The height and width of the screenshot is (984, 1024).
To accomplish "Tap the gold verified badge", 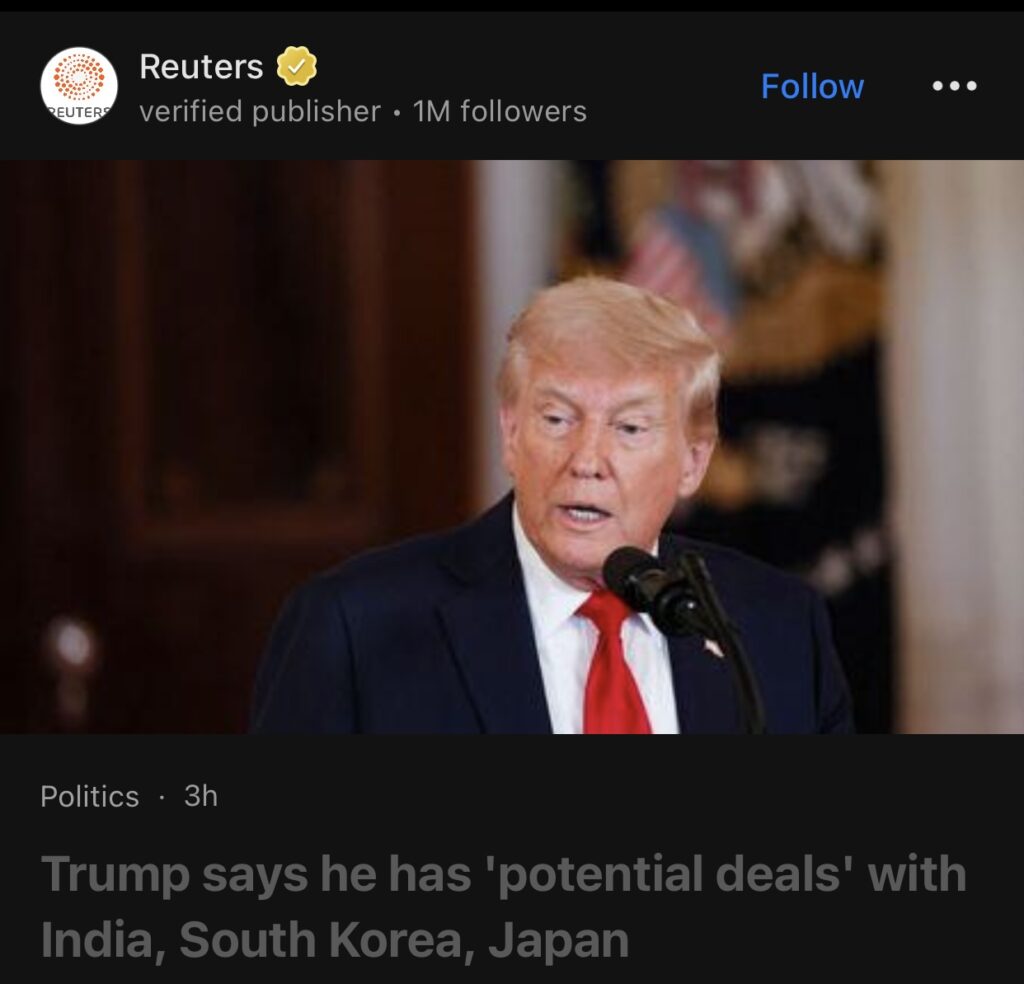I will tap(296, 66).
